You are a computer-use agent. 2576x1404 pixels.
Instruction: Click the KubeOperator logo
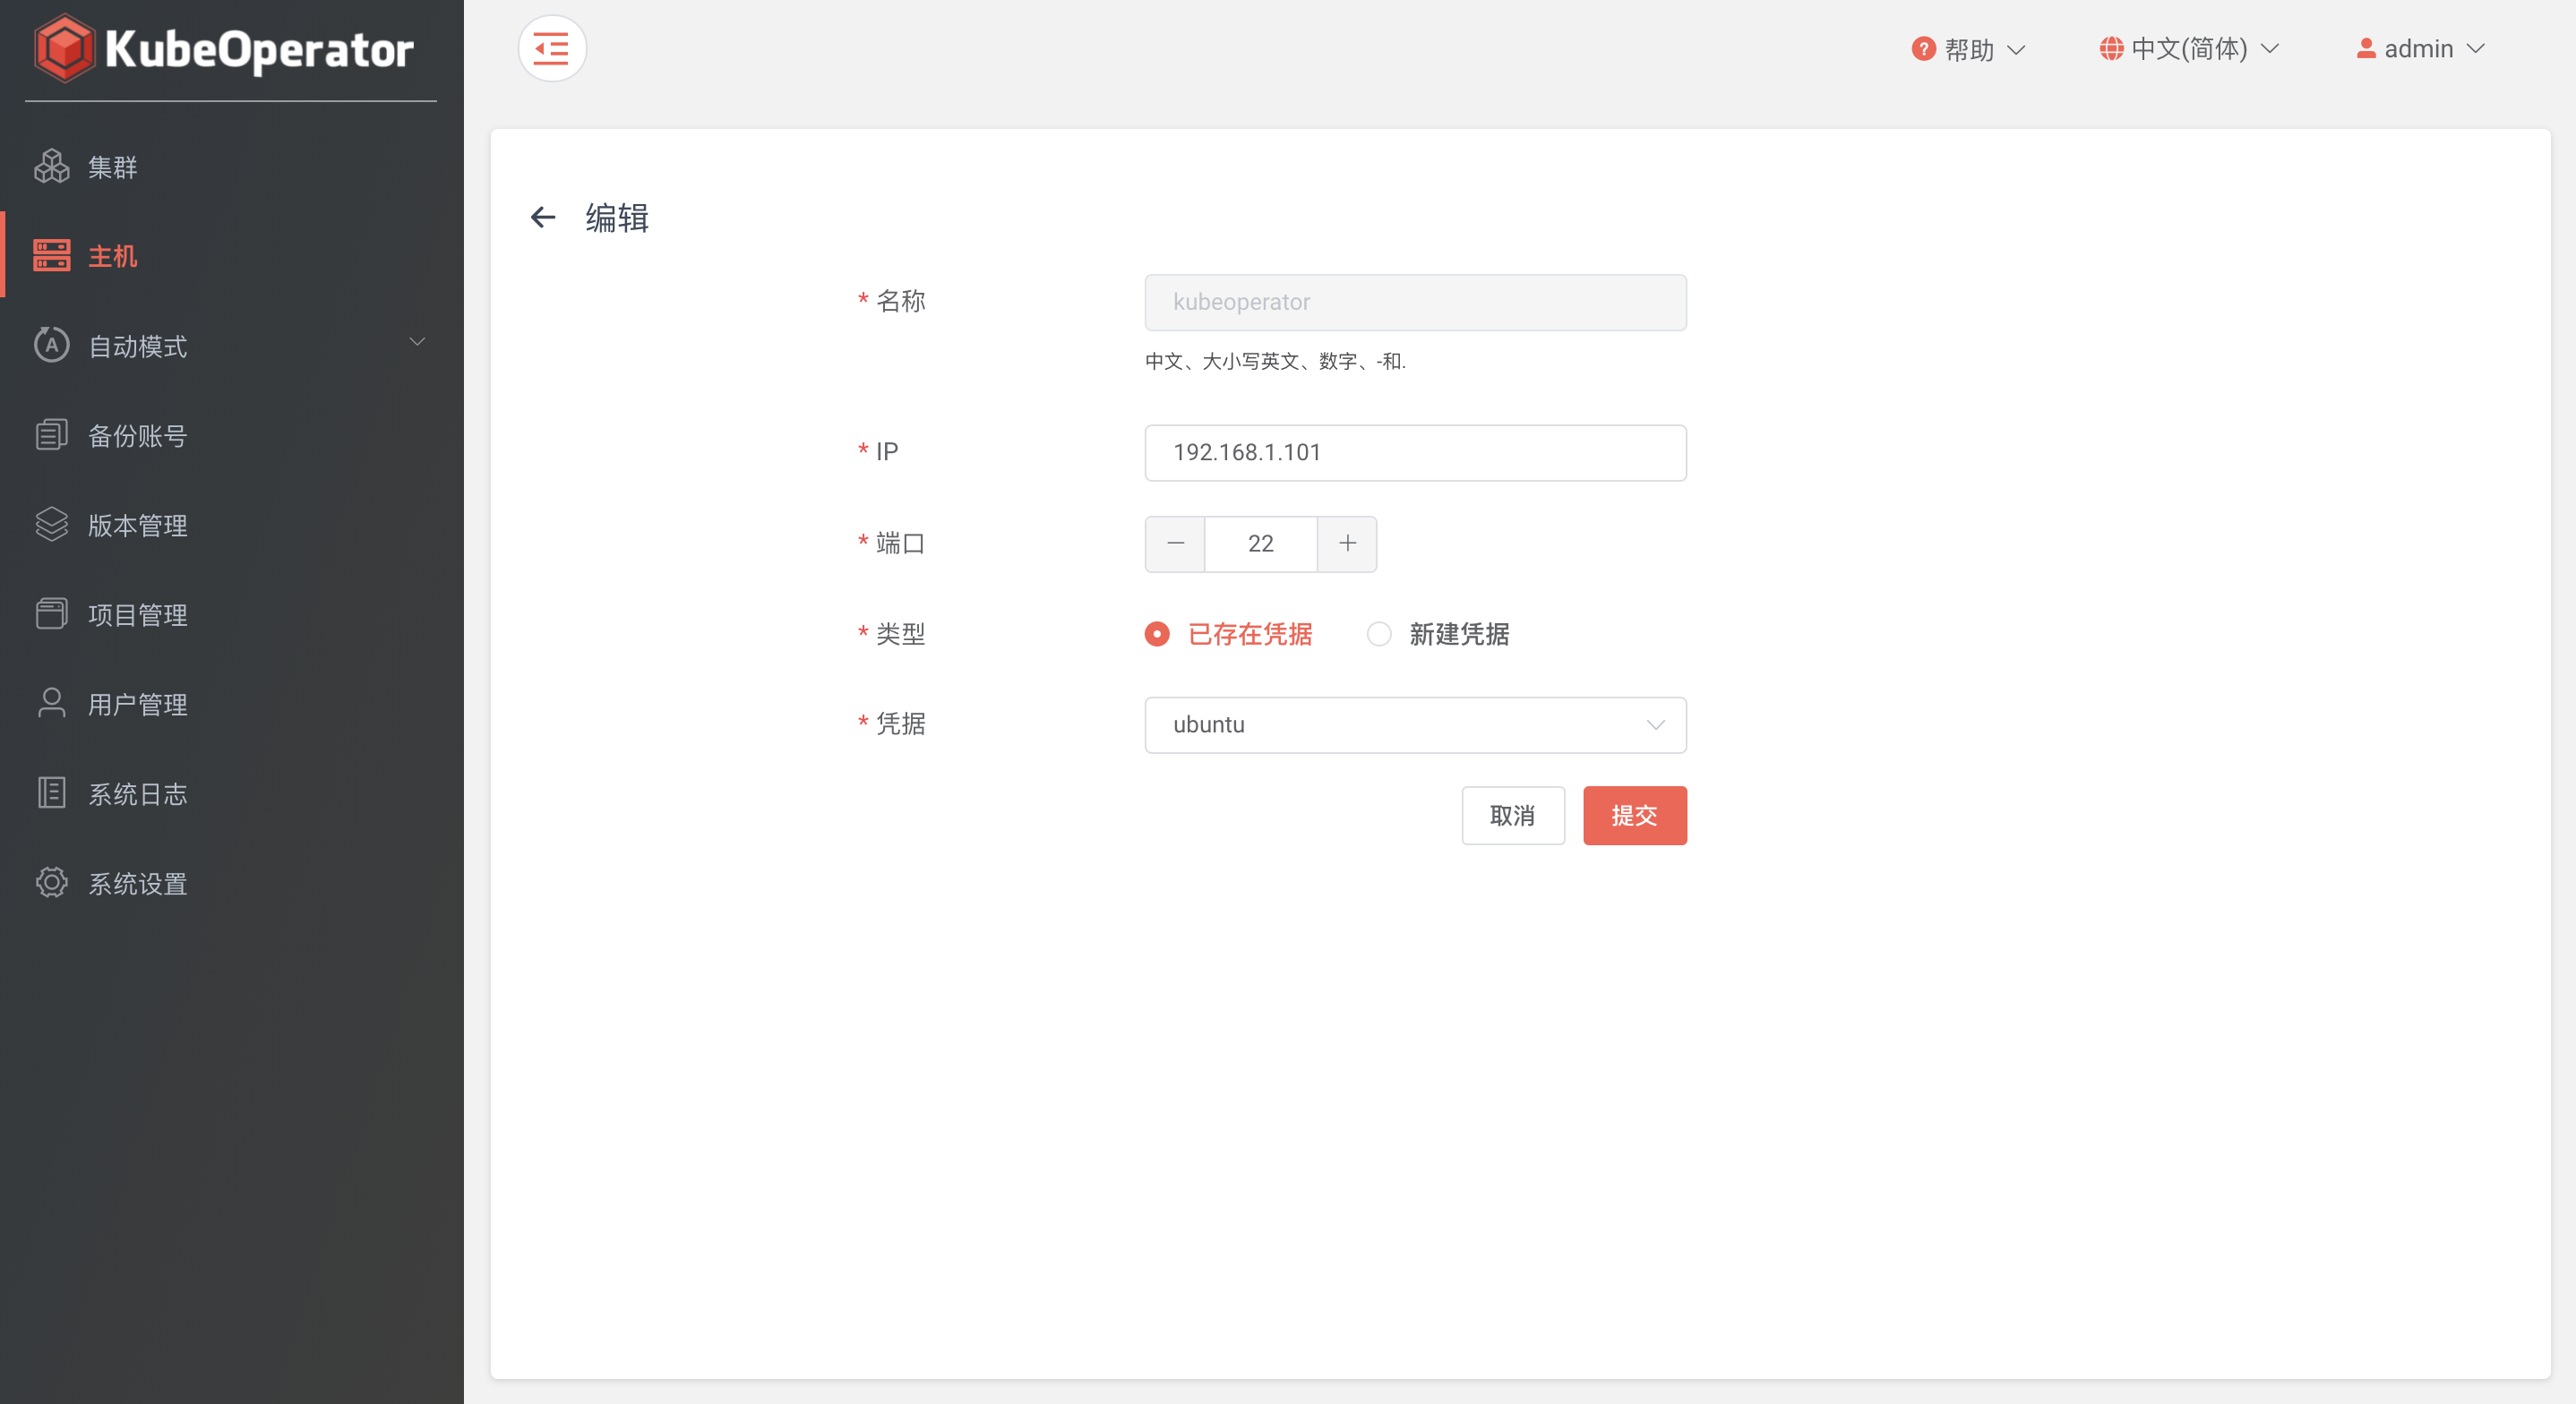pos(225,48)
